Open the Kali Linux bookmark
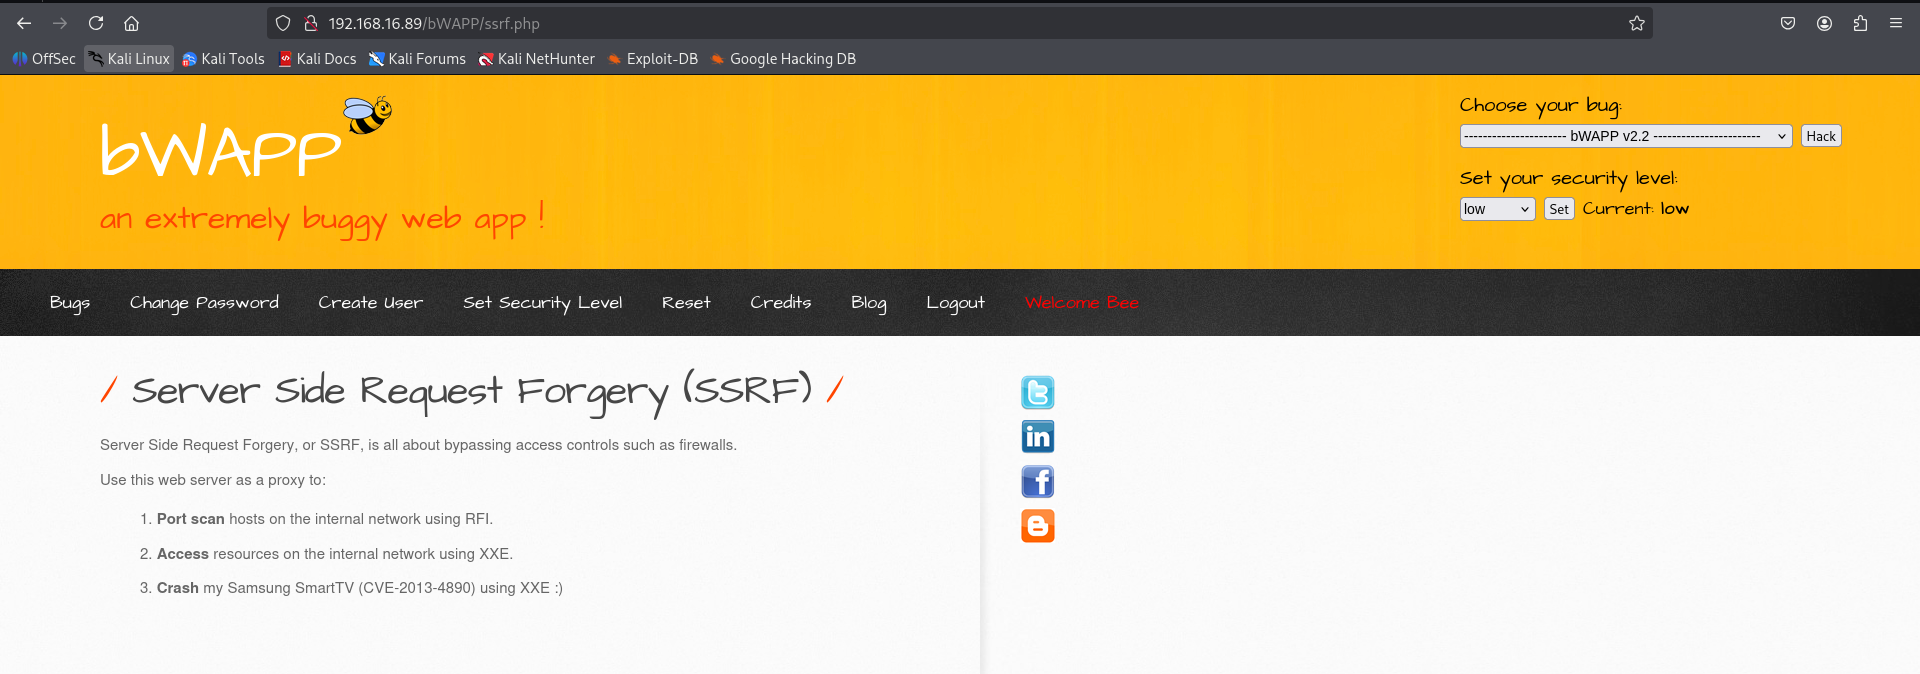This screenshot has width=1920, height=674. (x=129, y=59)
